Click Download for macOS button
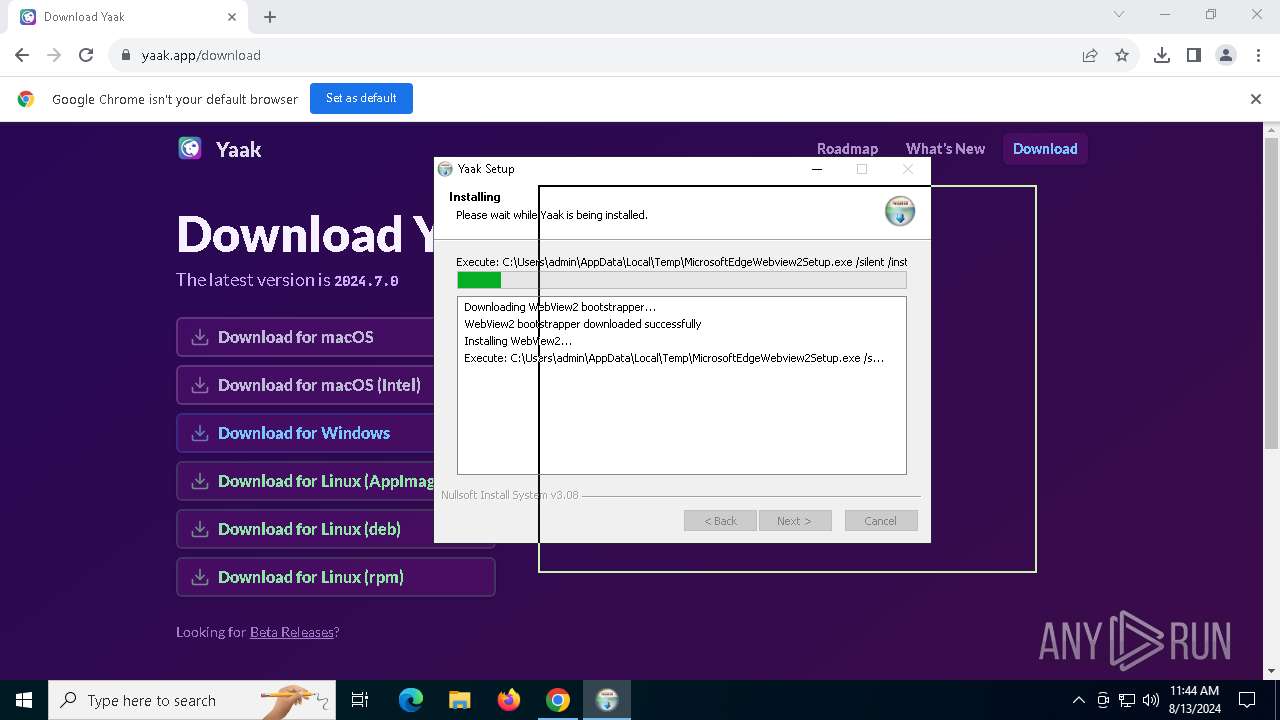 [305, 337]
